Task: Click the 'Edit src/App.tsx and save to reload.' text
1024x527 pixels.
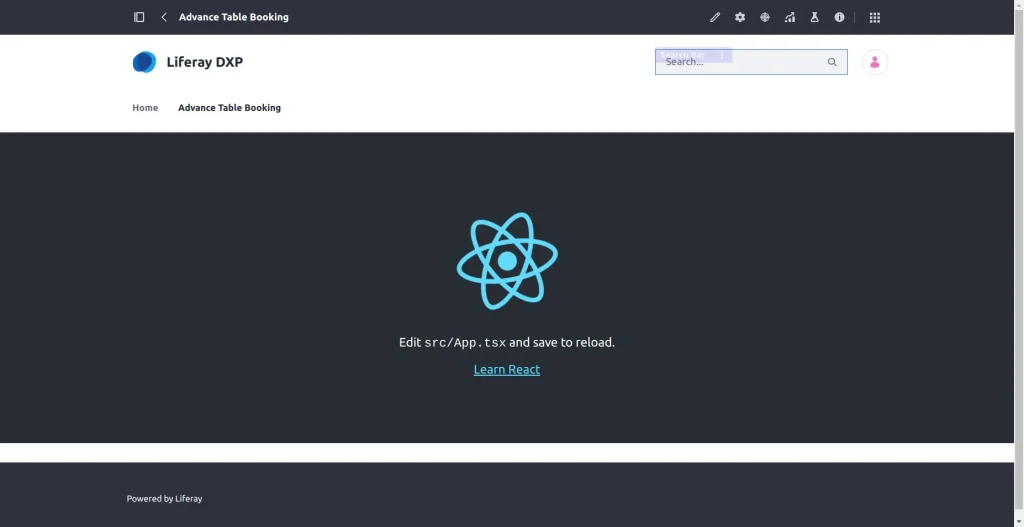Action: [x=507, y=342]
